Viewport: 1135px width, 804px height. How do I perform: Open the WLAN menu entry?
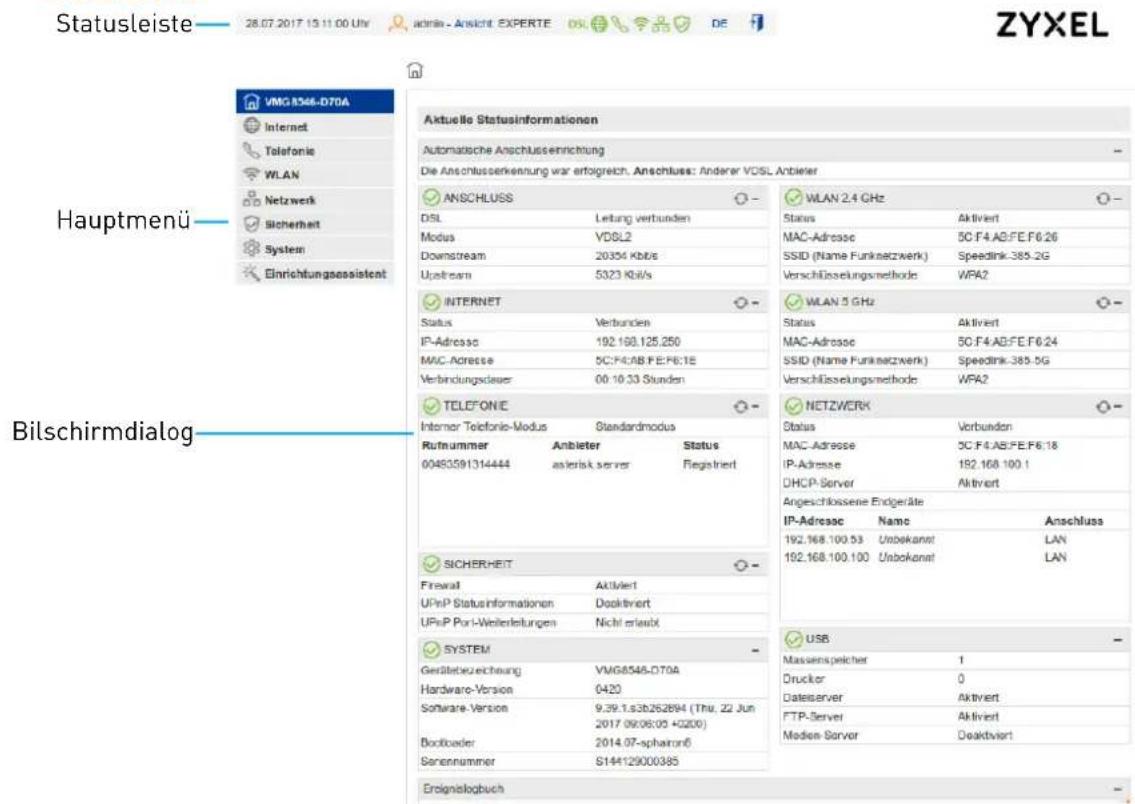315,175
